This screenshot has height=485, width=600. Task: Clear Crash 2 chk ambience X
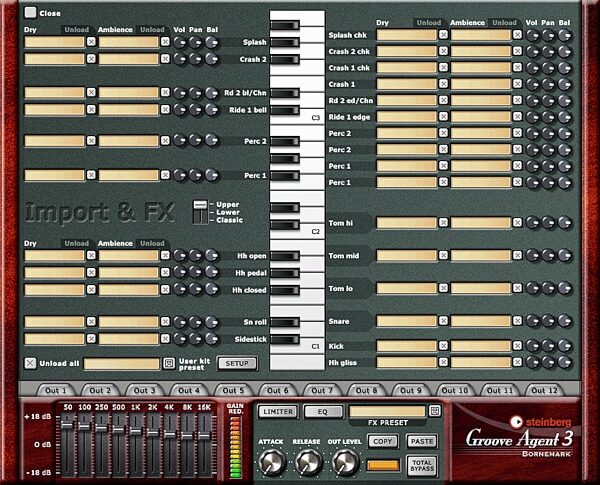pos(517,51)
